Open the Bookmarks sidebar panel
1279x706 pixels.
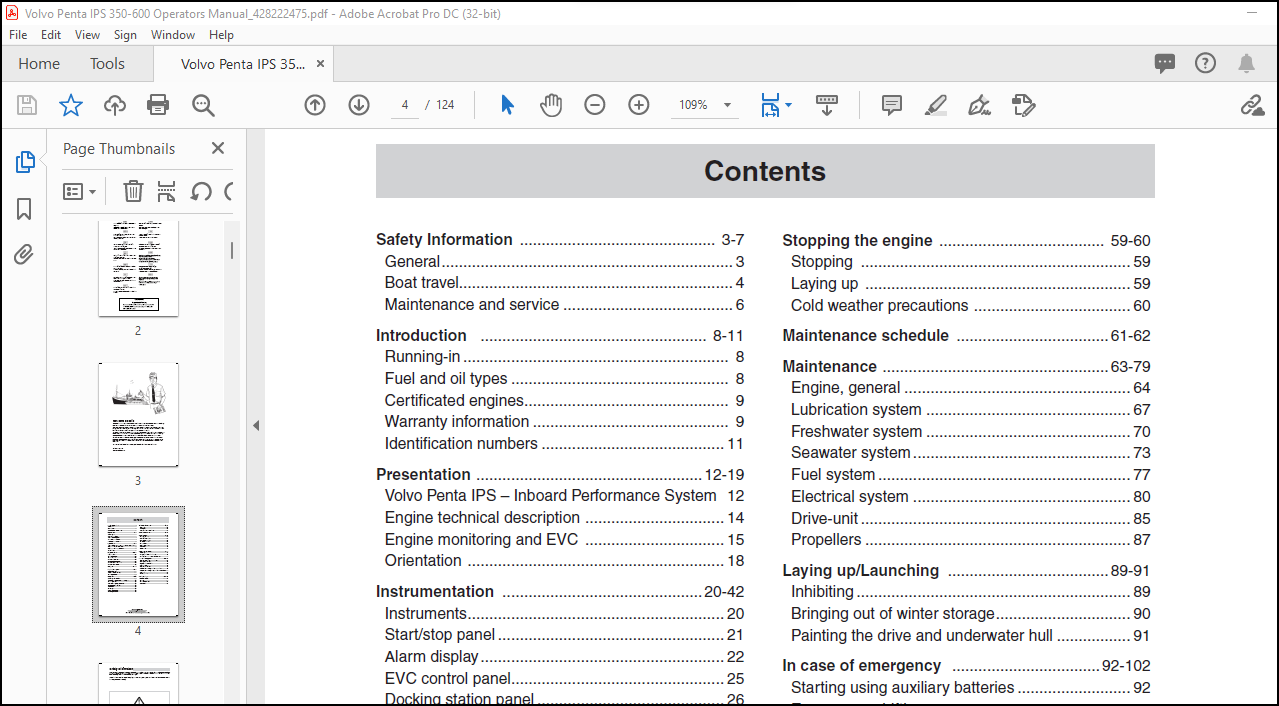click(25, 209)
